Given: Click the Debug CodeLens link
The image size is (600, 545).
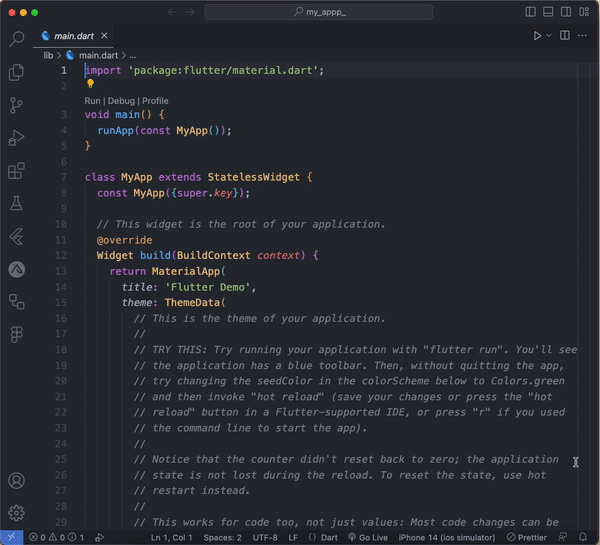Looking at the screenshot, I should pyautogui.click(x=121, y=101).
